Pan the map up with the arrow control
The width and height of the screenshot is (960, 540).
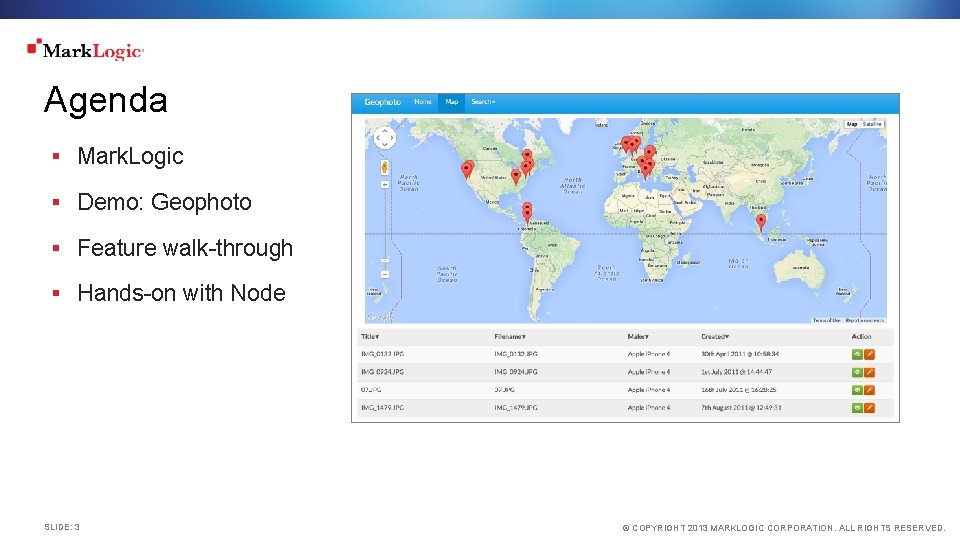[385, 130]
